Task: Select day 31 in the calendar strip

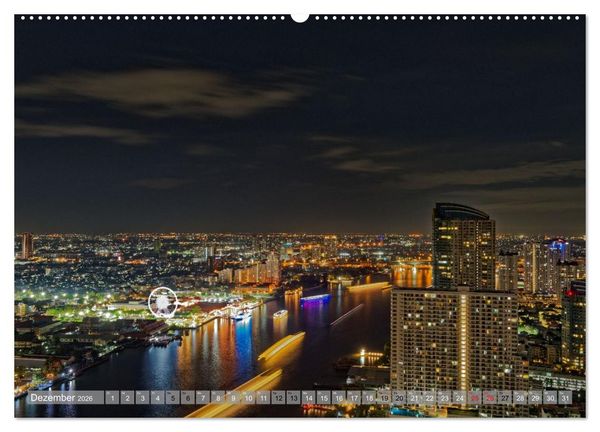Action: coord(566,398)
